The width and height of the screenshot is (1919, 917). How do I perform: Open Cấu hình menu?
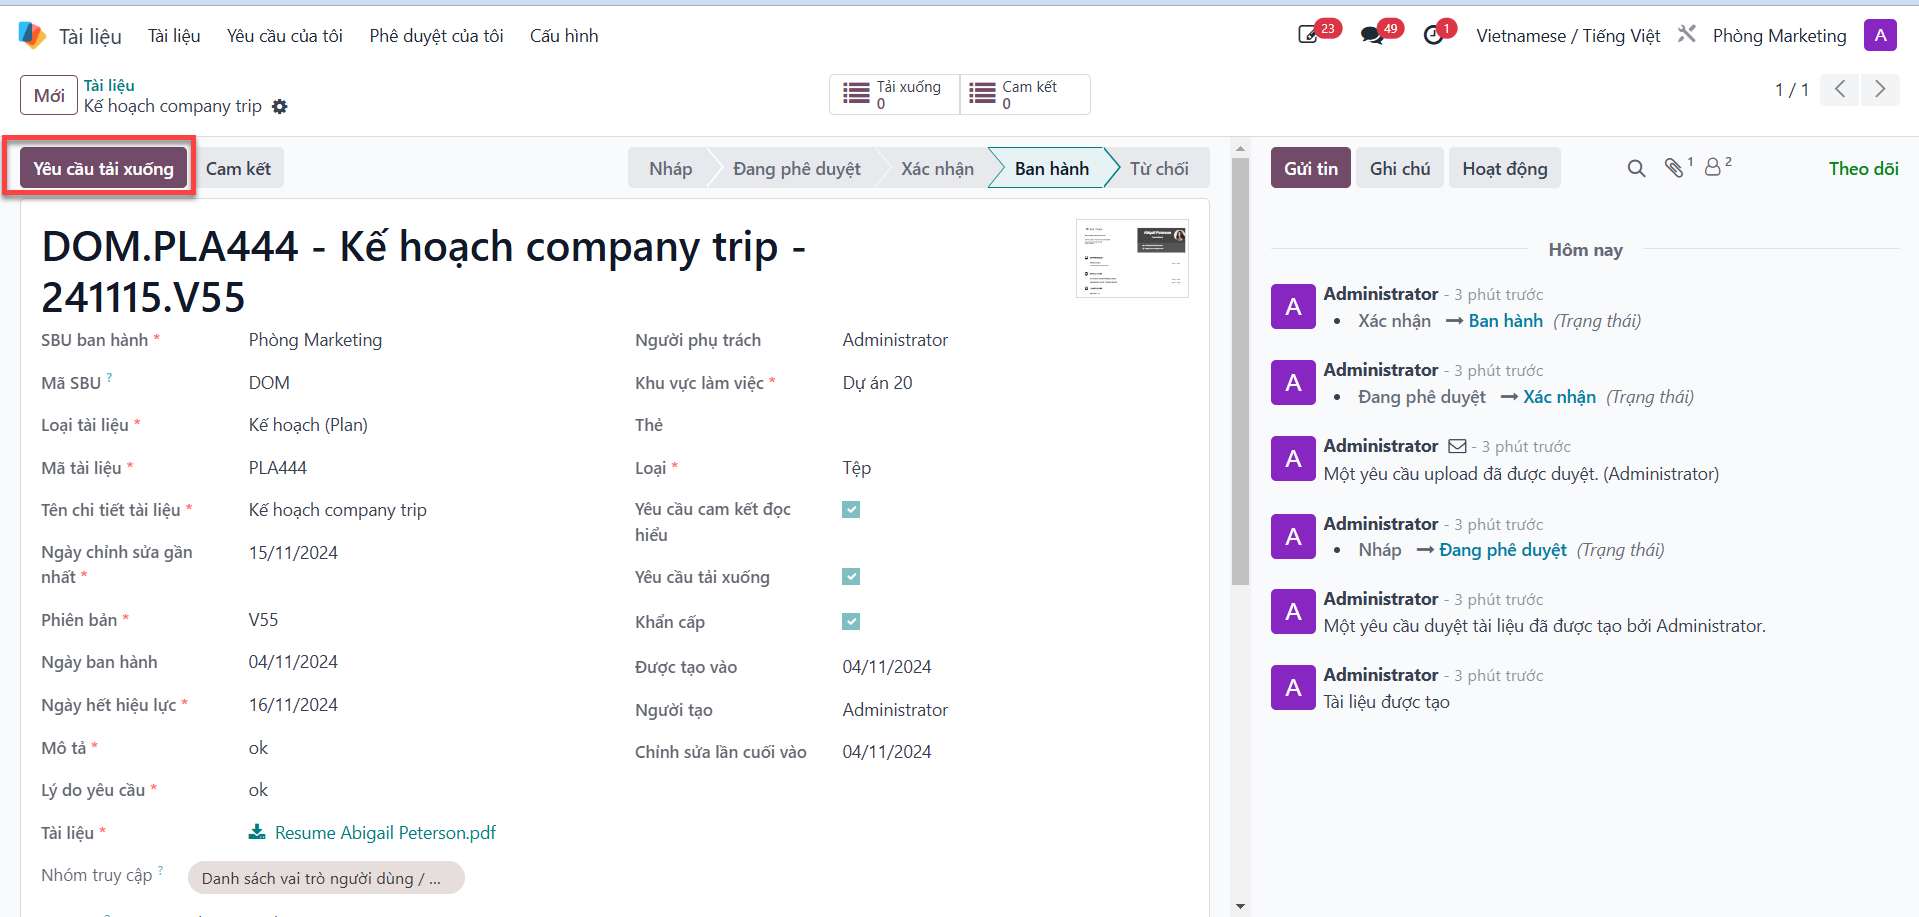click(564, 36)
